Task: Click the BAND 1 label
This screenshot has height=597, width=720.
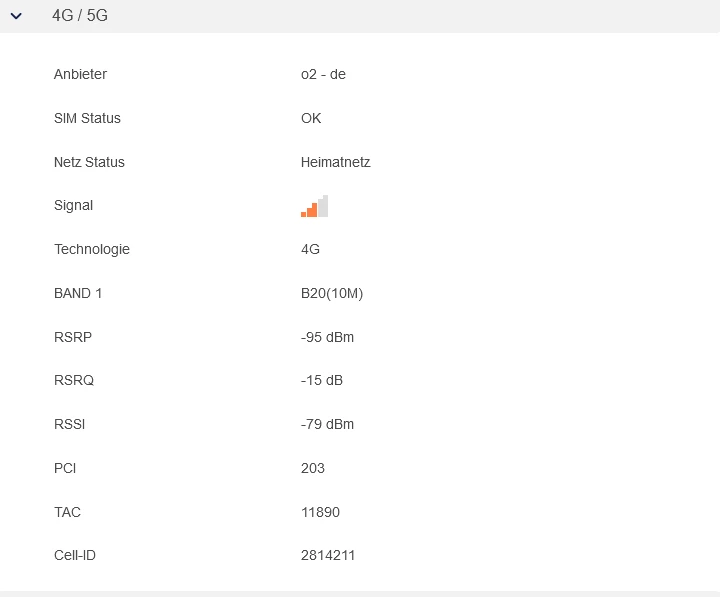Action: click(x=78, y=293)
